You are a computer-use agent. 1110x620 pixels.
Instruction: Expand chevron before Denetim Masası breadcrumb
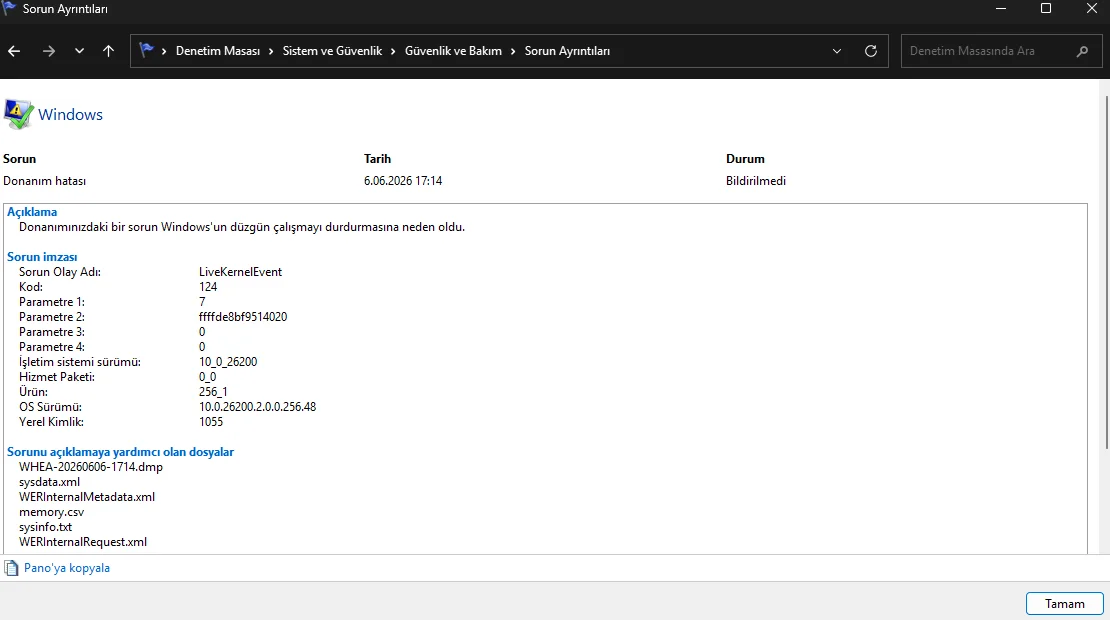coord(164,51)
